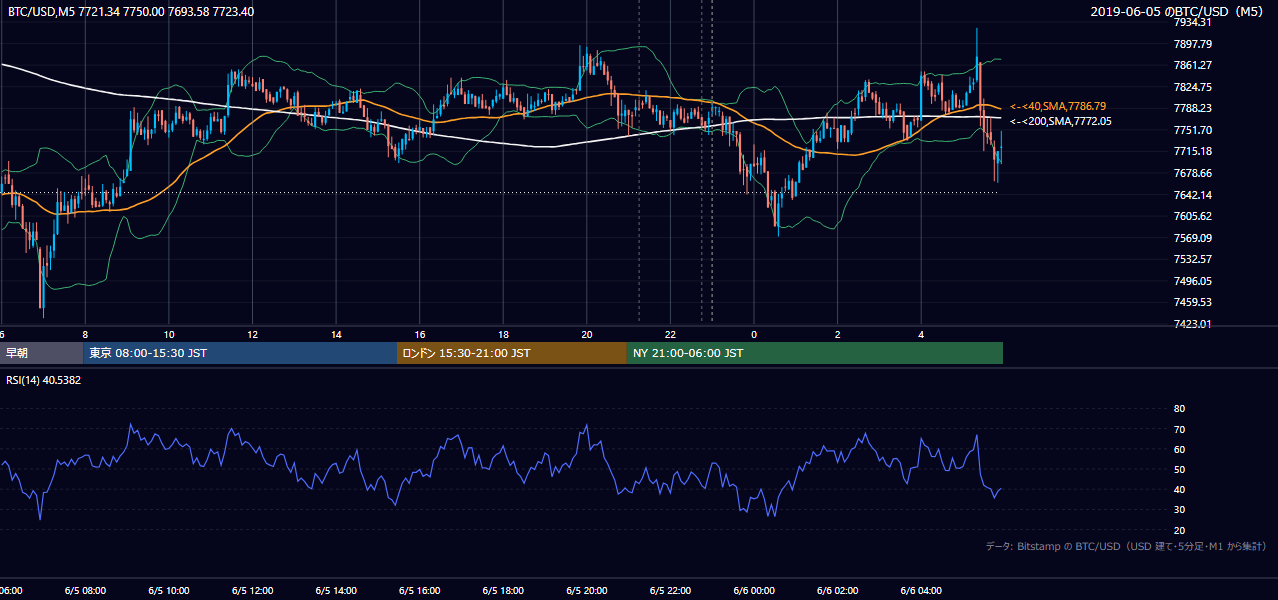Click the 7642.14 price axis label
Screen dimensions: 1278x600
pyautogui.click(x=1194, y=195)
